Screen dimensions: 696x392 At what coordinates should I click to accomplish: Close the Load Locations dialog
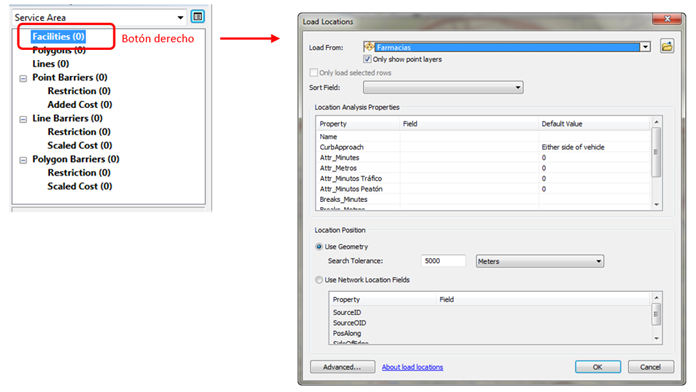click(x=667, y=19)
